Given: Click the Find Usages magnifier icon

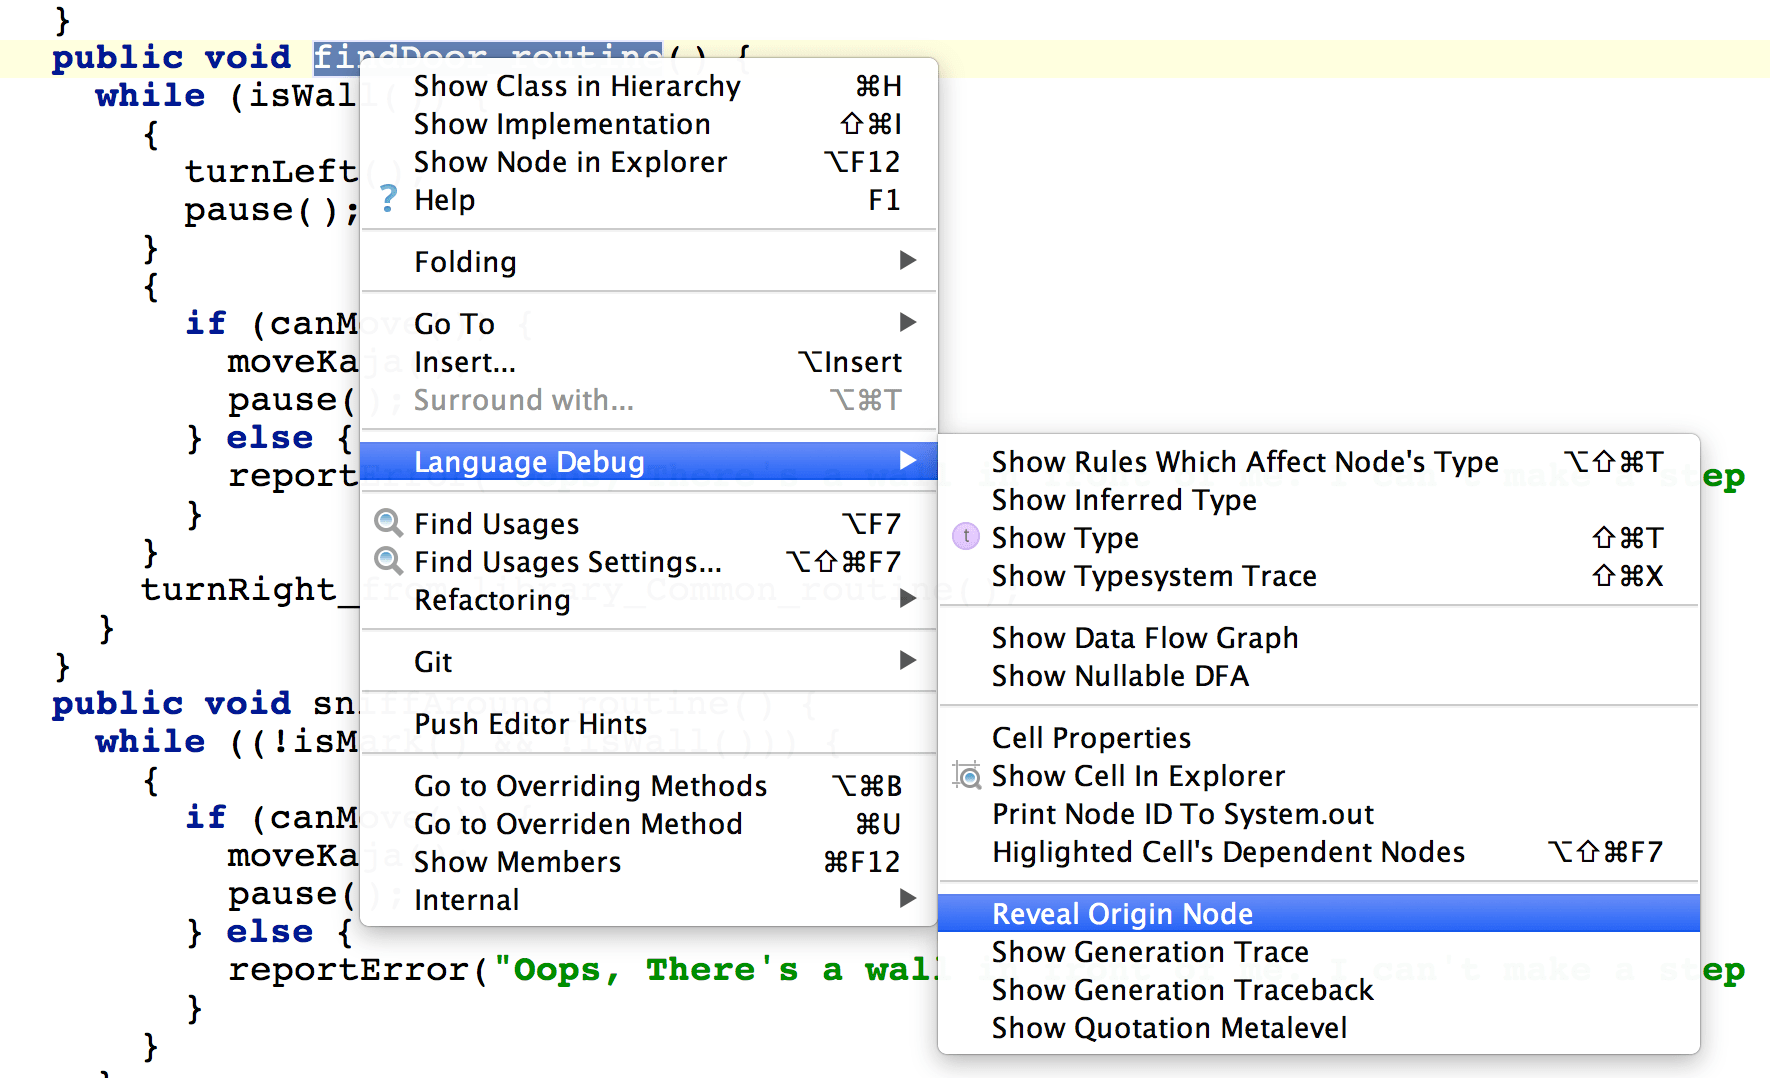Looking at the screenshot, I should [388, 523].
